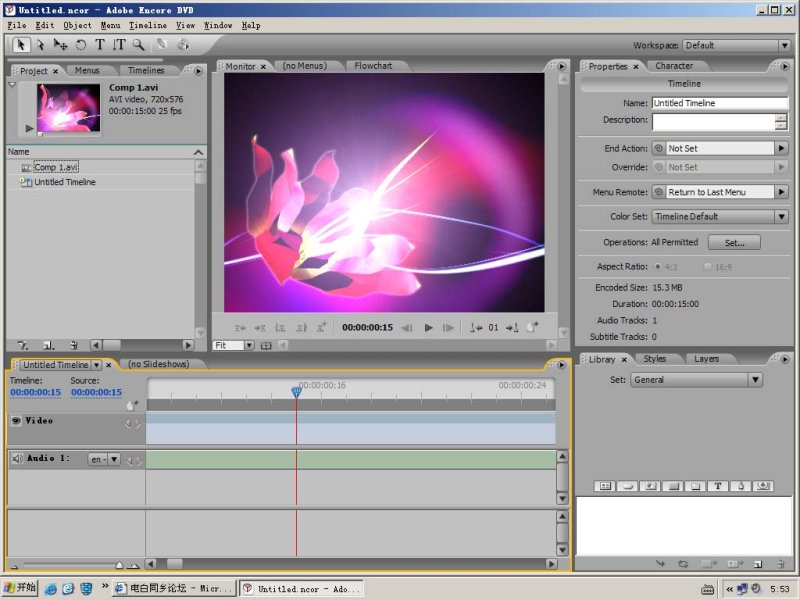Select the Rotate tool
800x600 pixels.
tap(81, 44)
